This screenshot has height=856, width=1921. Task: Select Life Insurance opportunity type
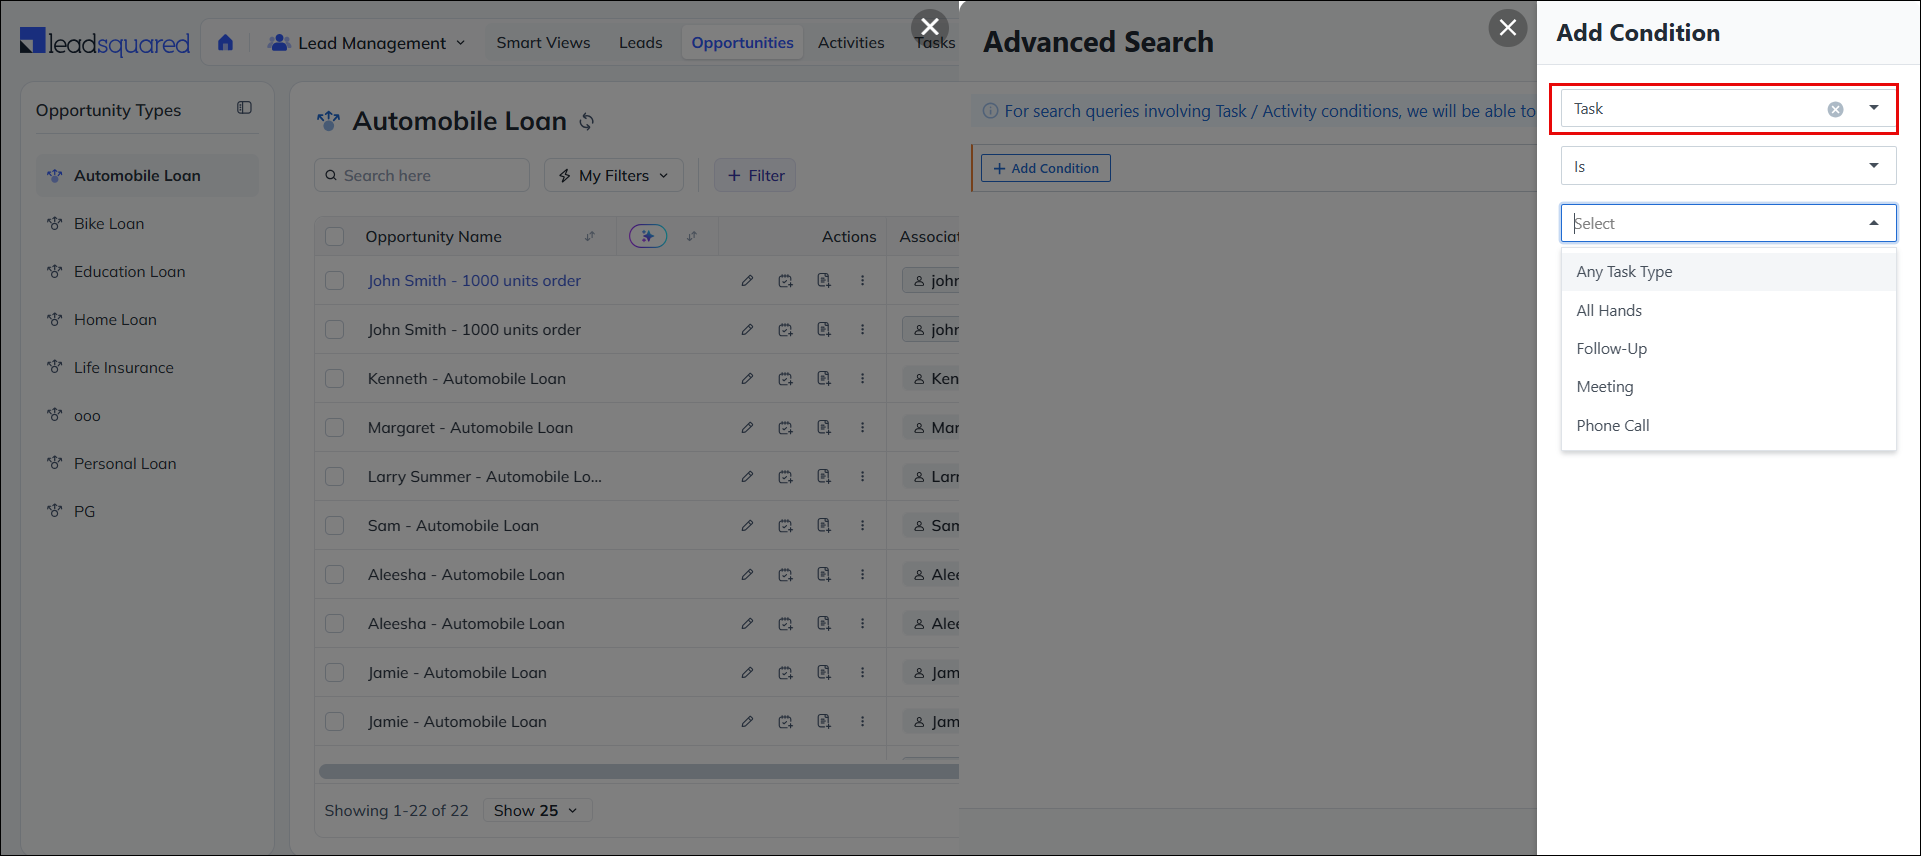(x=147, y=368)
